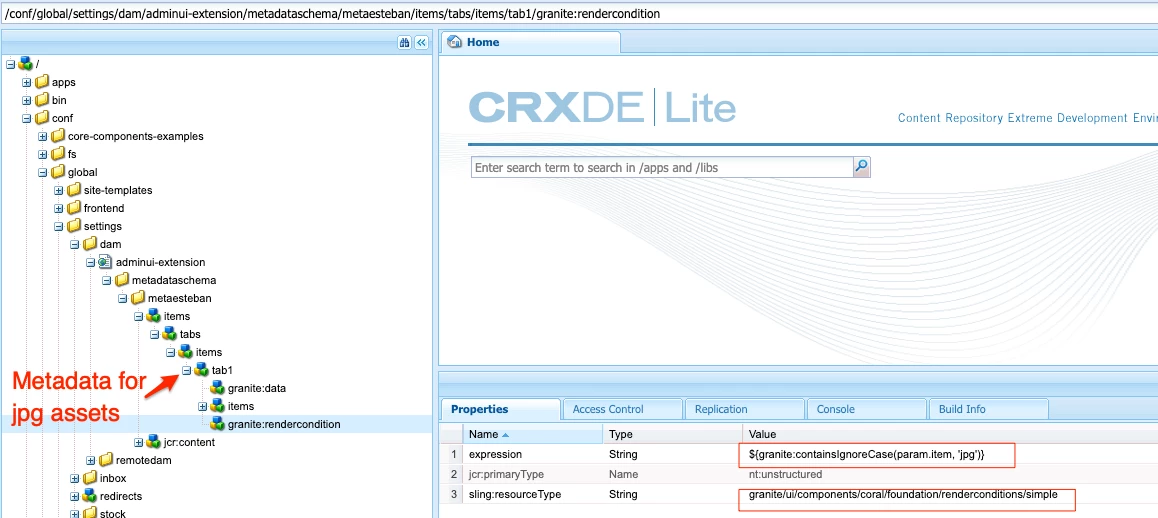Click the Value column header
The height and width of the screenshot is (518, 1158).
coord(950,434)
